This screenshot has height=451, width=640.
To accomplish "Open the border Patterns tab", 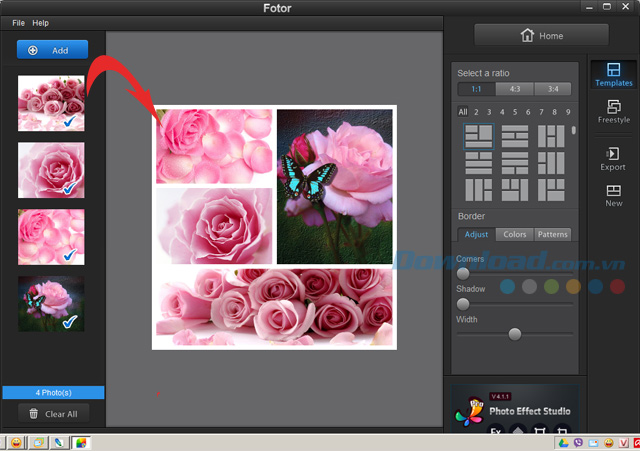I will click(x=552, y=234).
